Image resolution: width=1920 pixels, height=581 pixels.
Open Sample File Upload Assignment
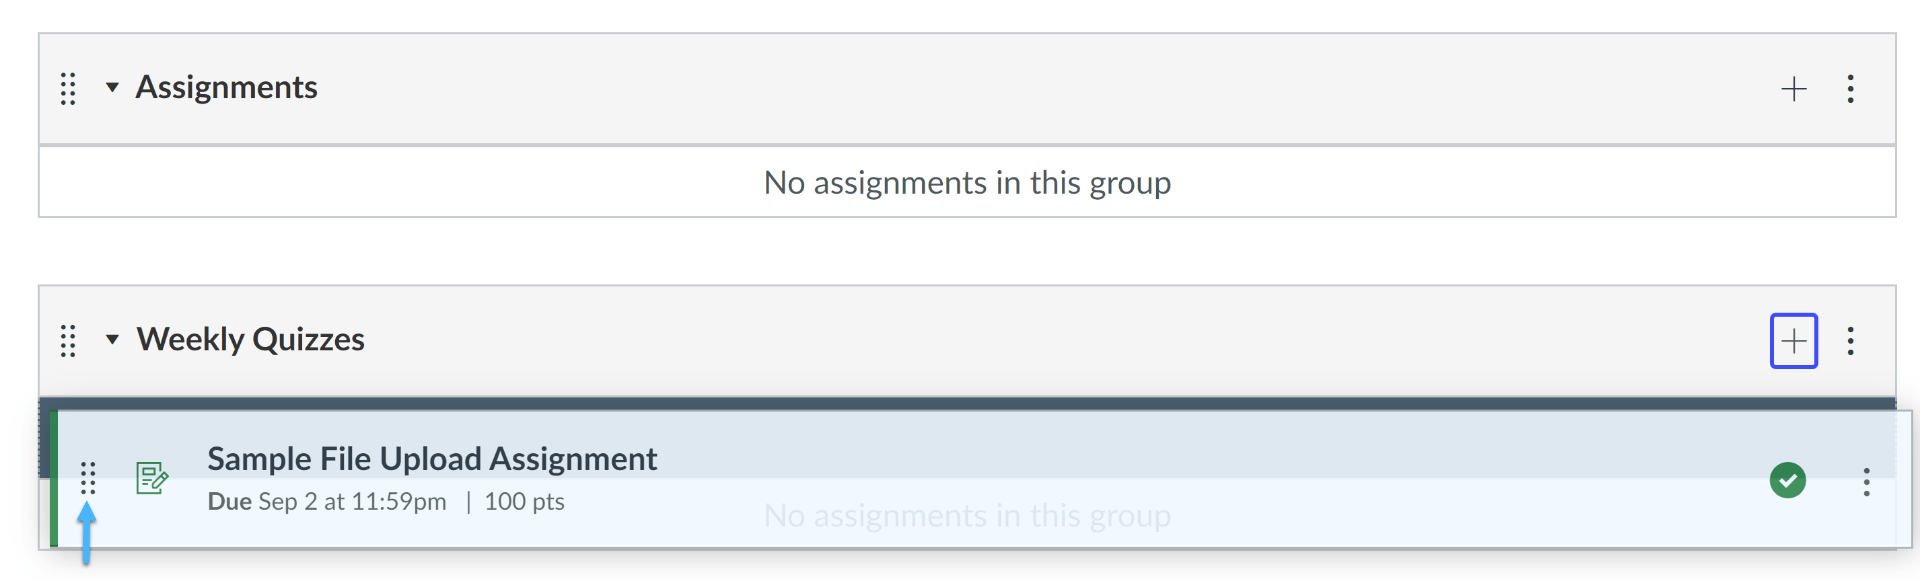click(432, 458)
